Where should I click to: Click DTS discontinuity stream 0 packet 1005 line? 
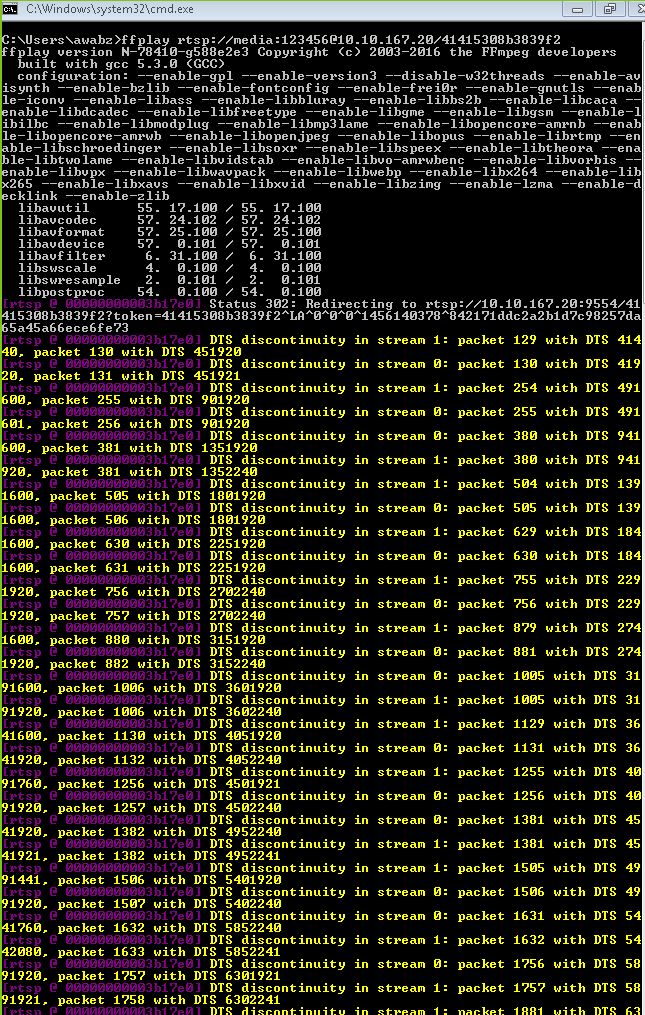coord(321,675)
